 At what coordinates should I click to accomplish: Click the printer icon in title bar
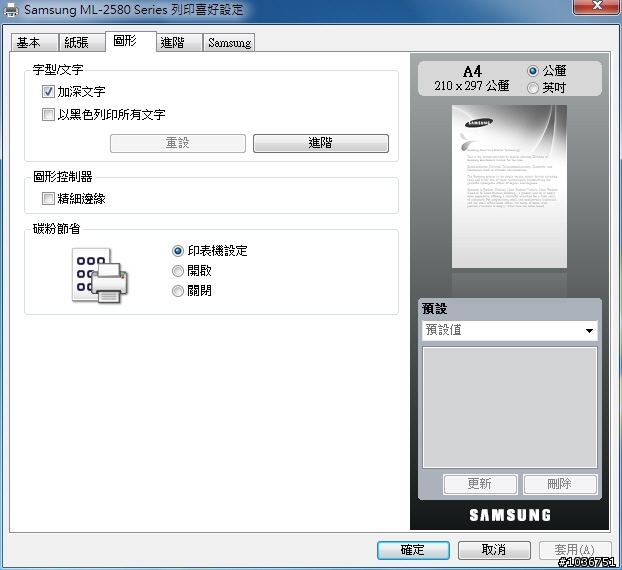(11, 10)
